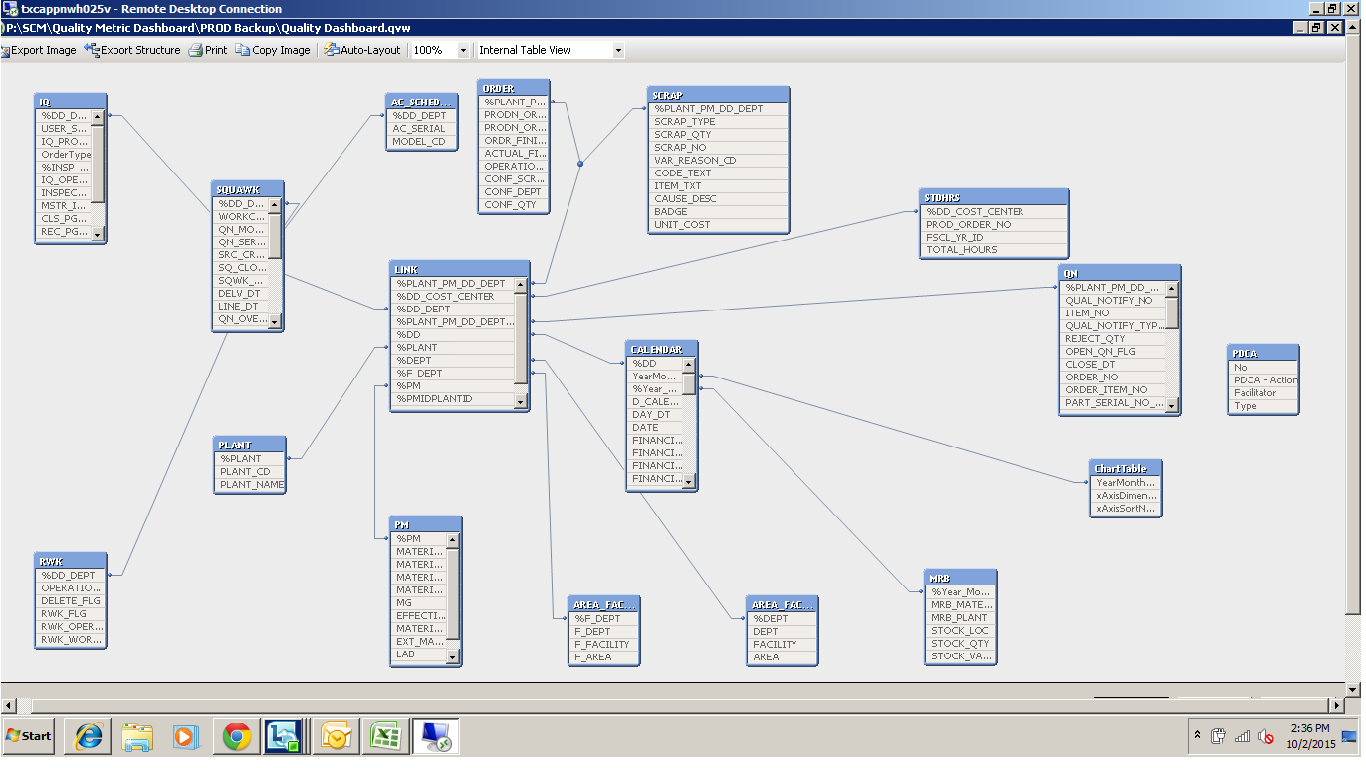
Task: Click the Print toolbar button
Action: [x=208, y=50]
